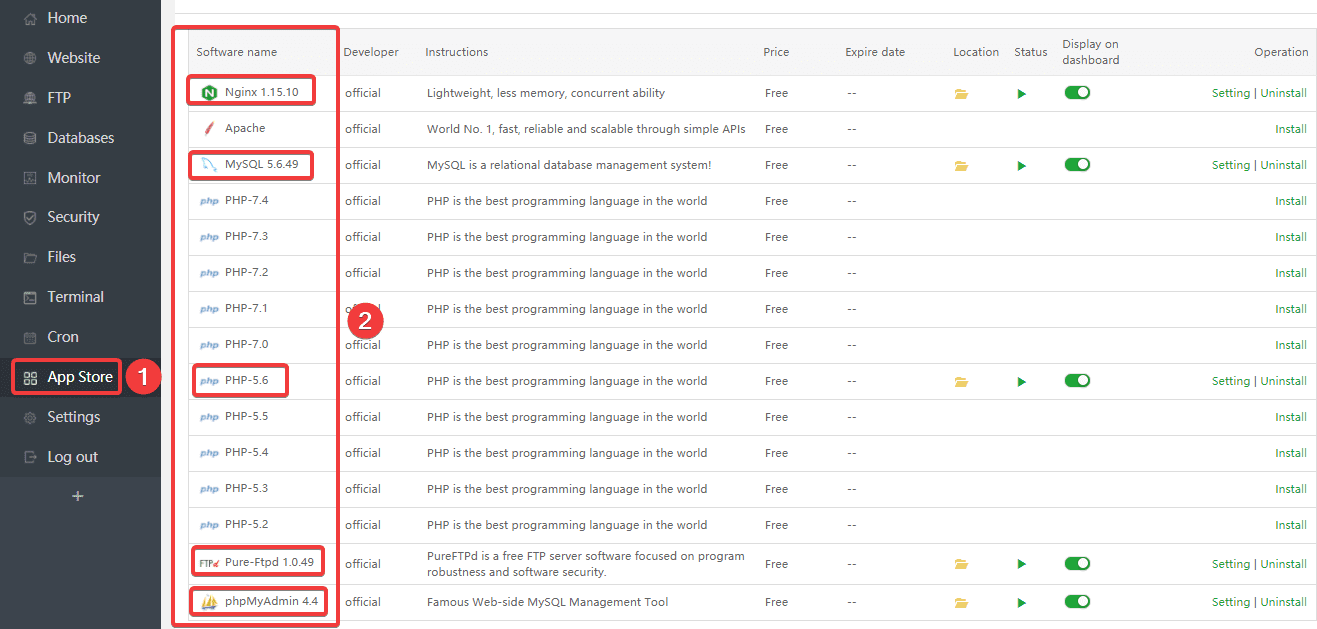Toggle PHP-5.6 dashboard display switch
The width and height of the screenshot is (1317, 629).
pos(1077,381)
